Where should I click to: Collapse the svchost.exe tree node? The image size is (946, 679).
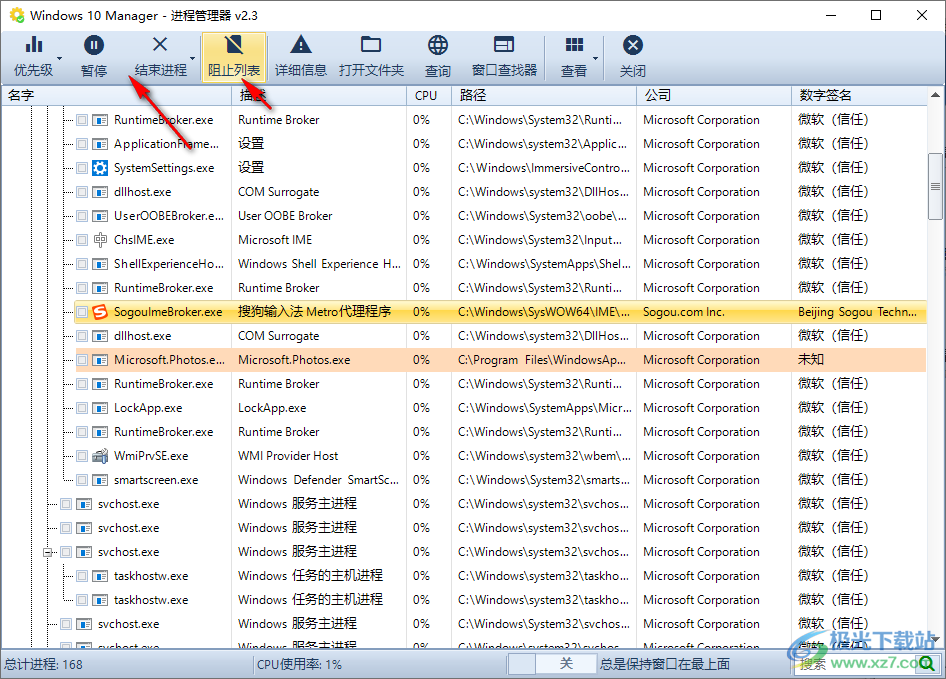(48, 551)
